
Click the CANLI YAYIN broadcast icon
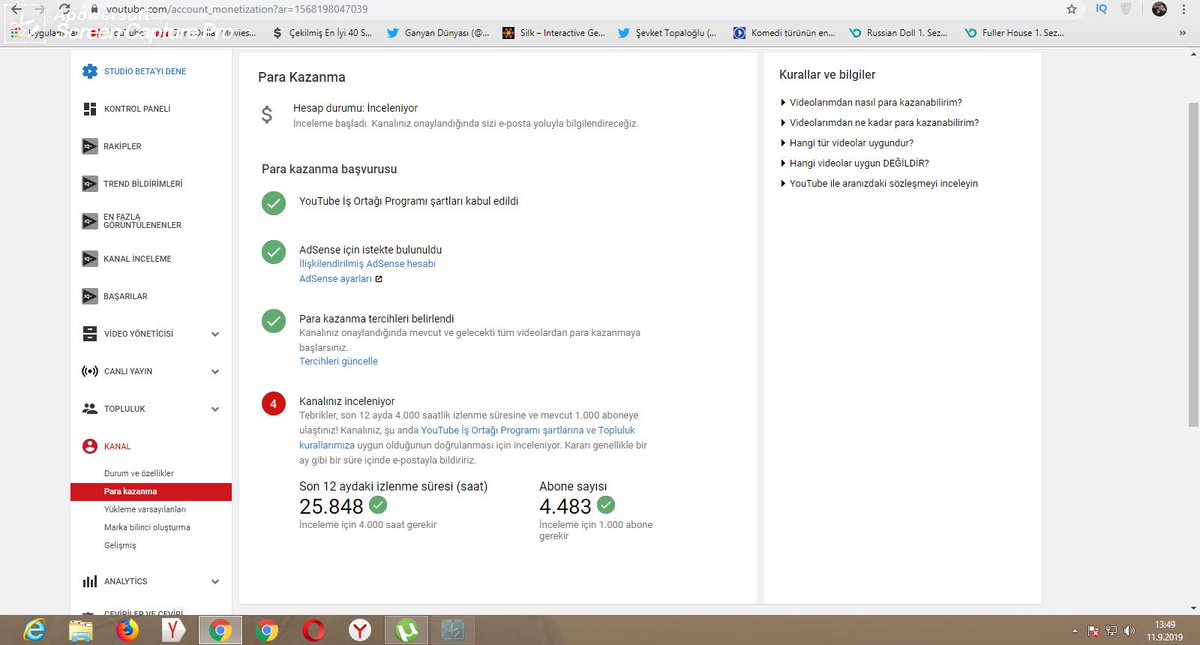(x=90, y=371)
